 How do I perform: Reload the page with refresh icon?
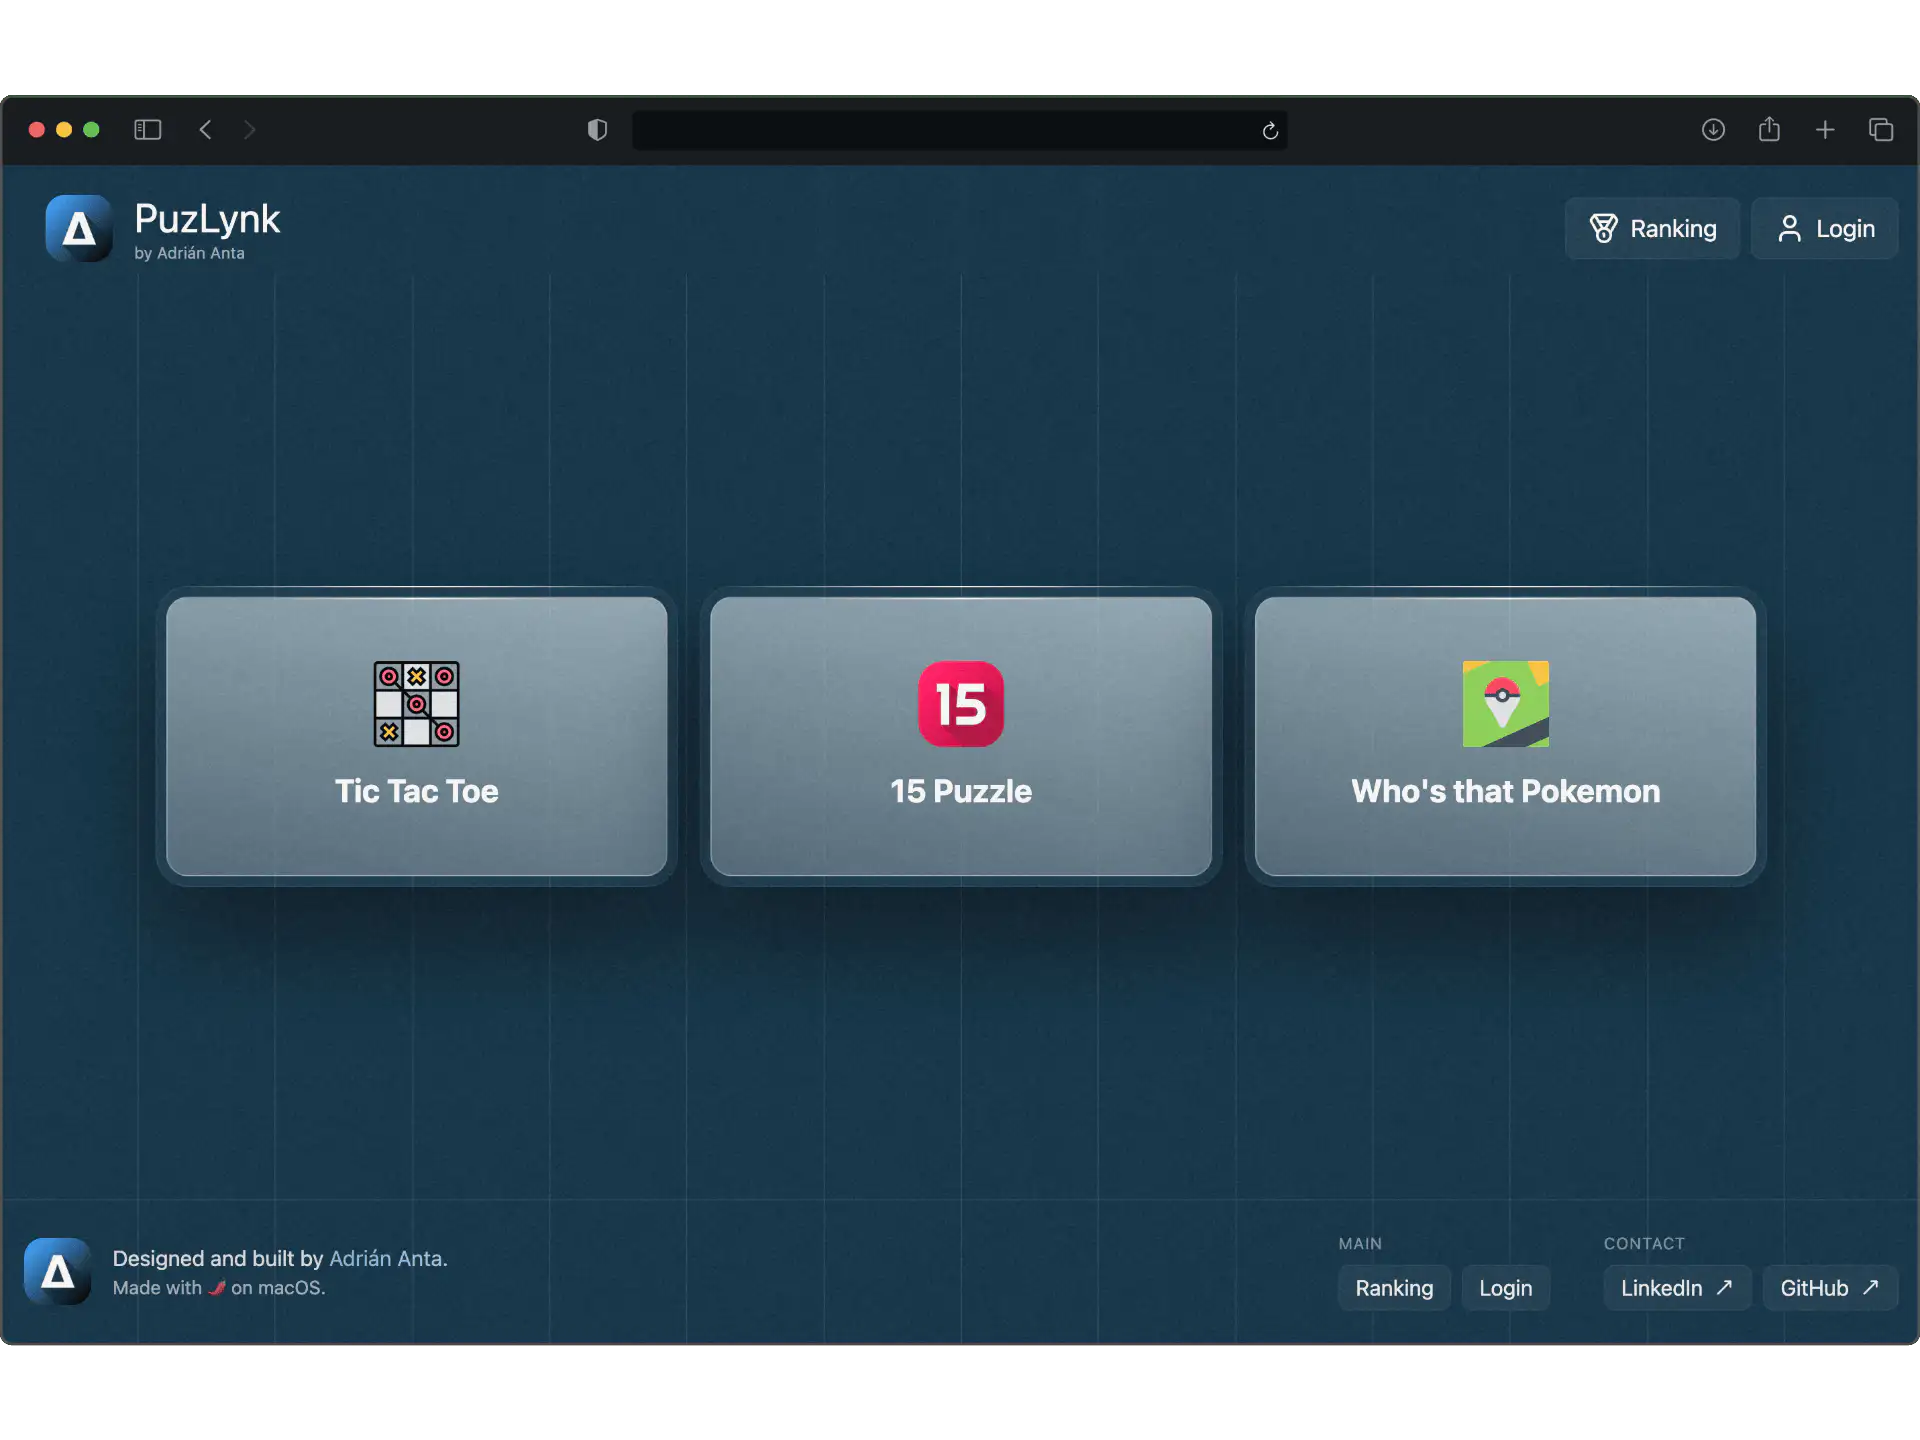[x=1270, y=131]
